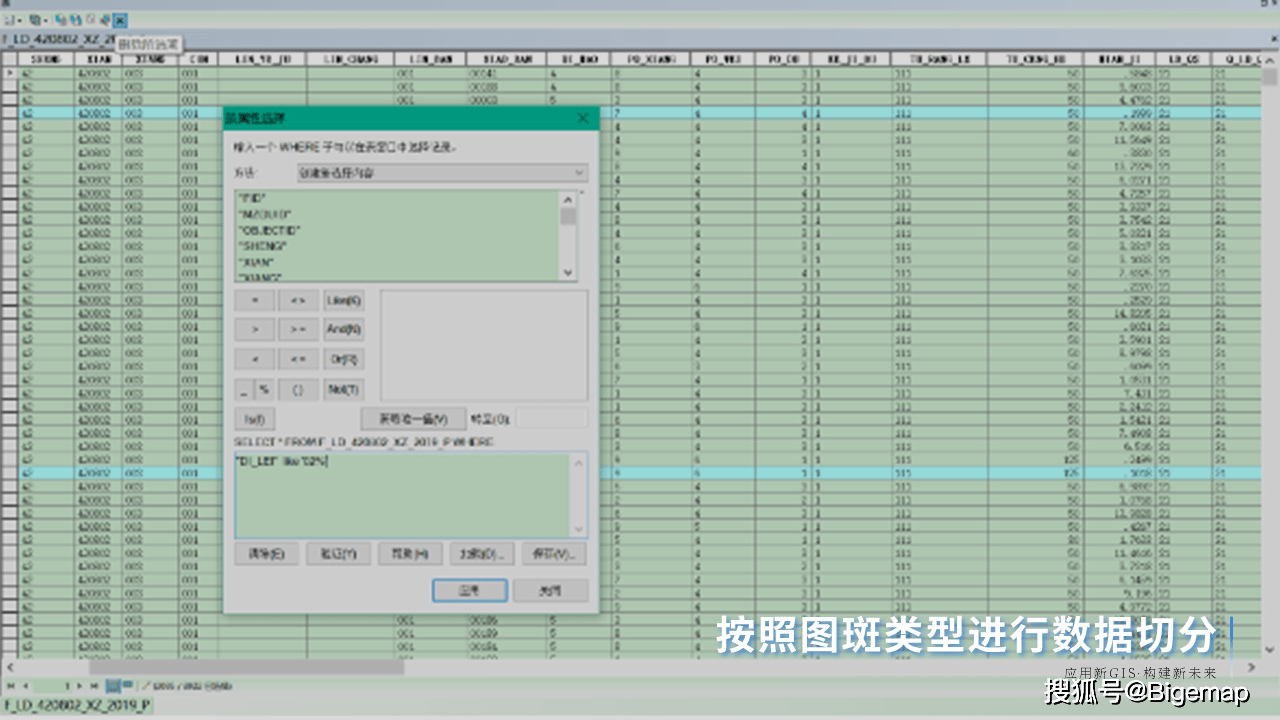This screenshot has width=1280, height=720.
Task: Click the DI_MAO column header
Action: coord(579,60)
